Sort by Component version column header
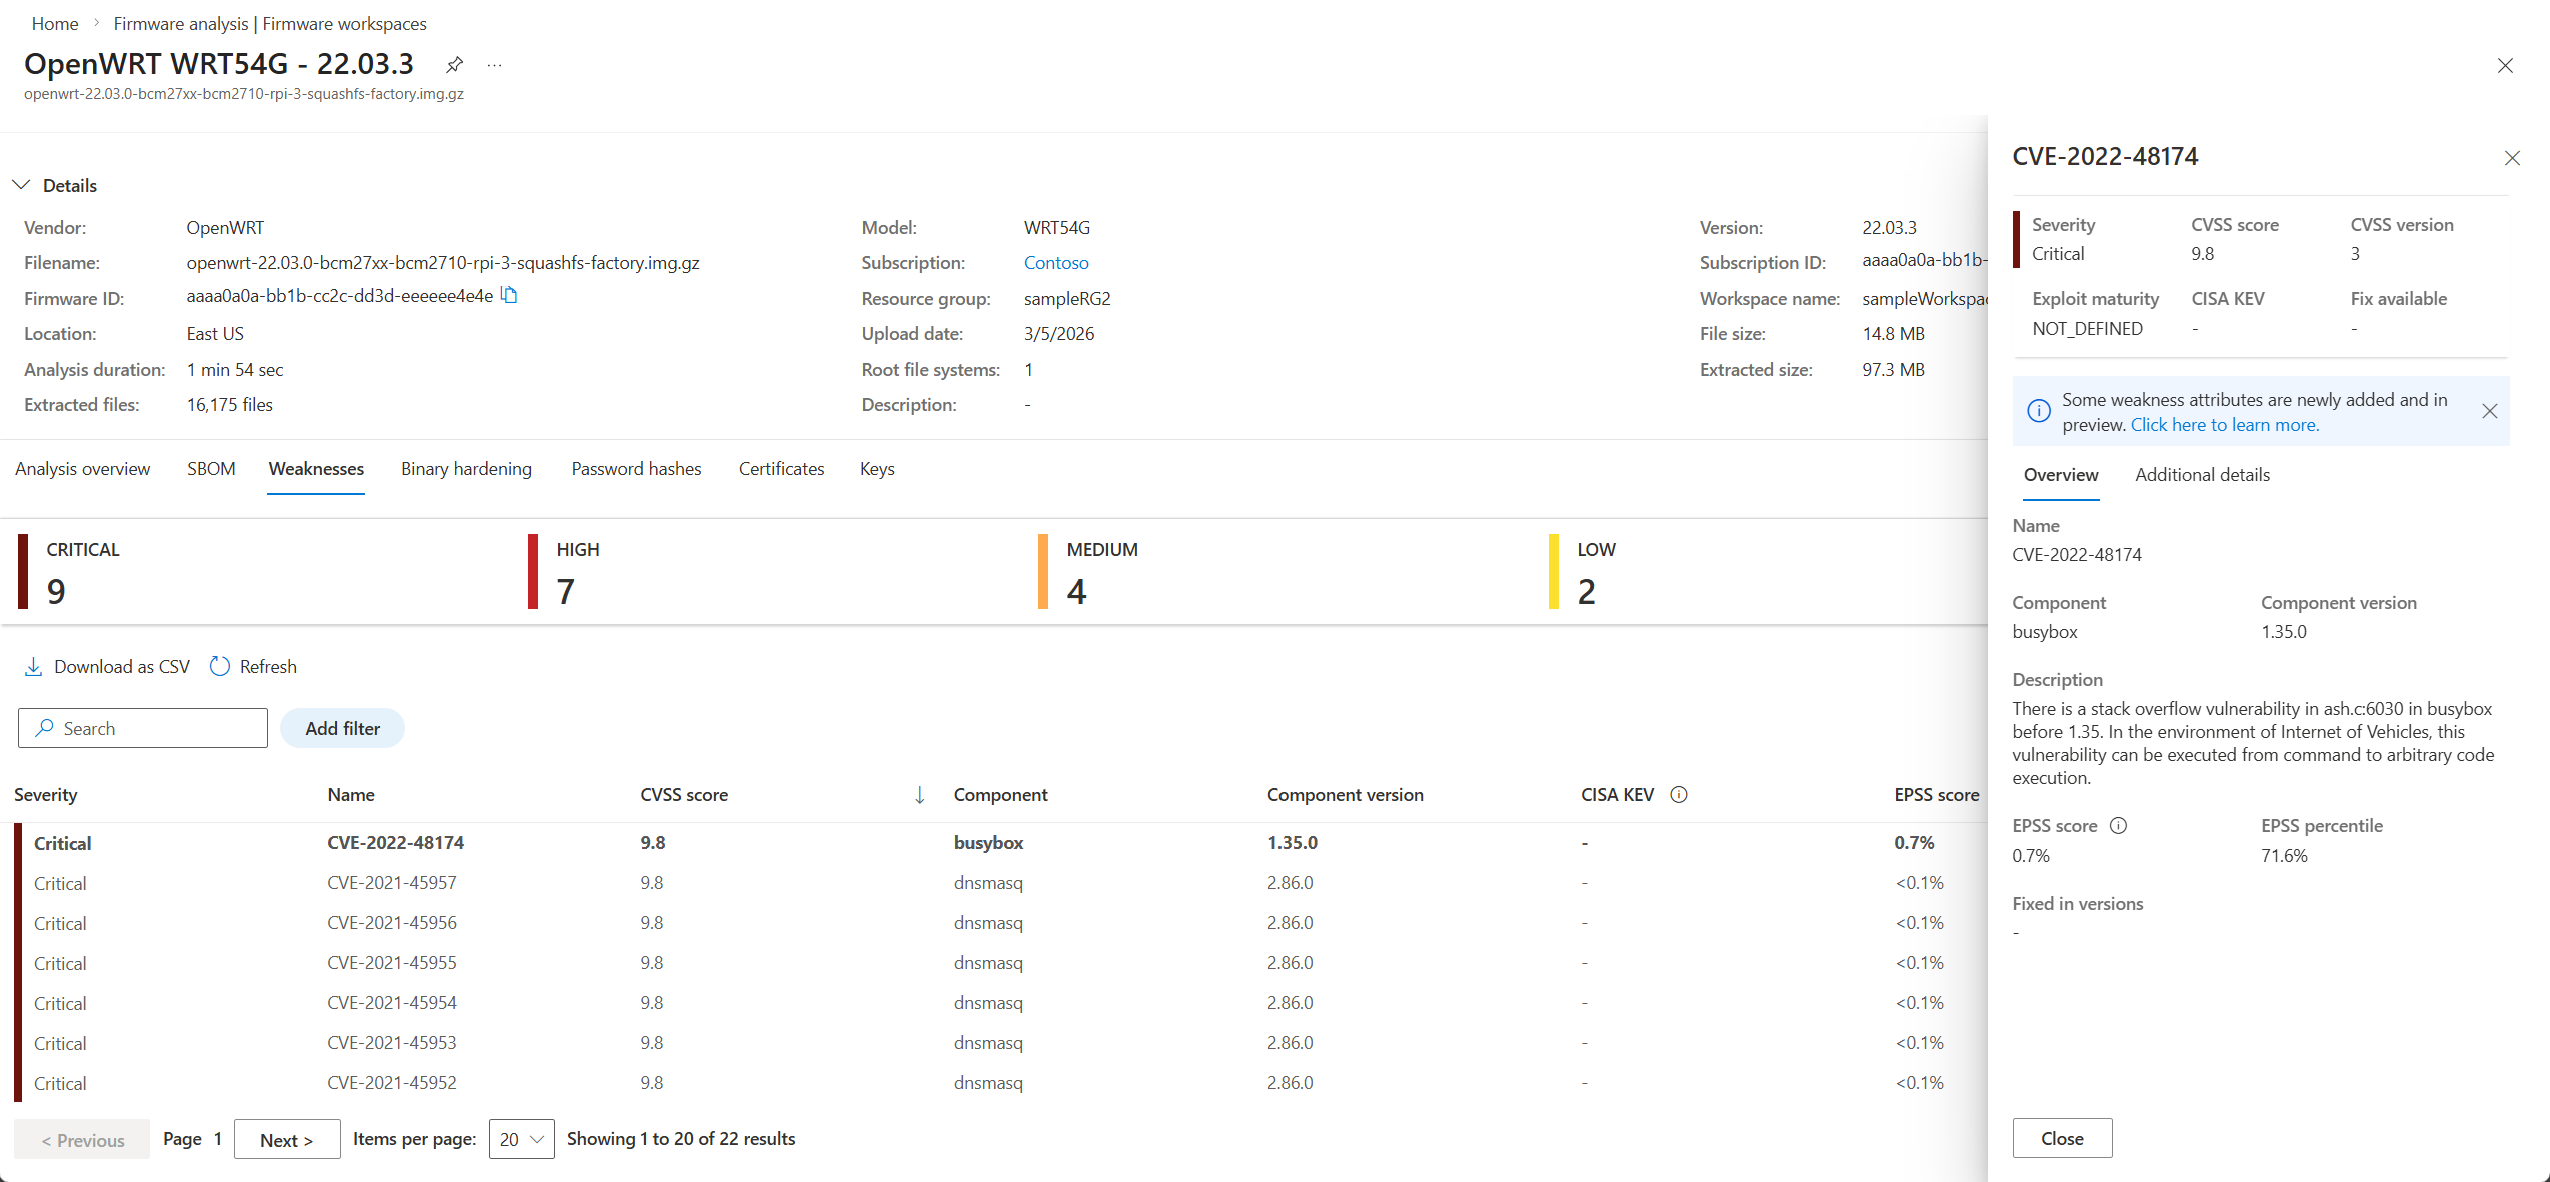The image size is (2550, 1182). pyautogui.click(x=1345, y=795)
